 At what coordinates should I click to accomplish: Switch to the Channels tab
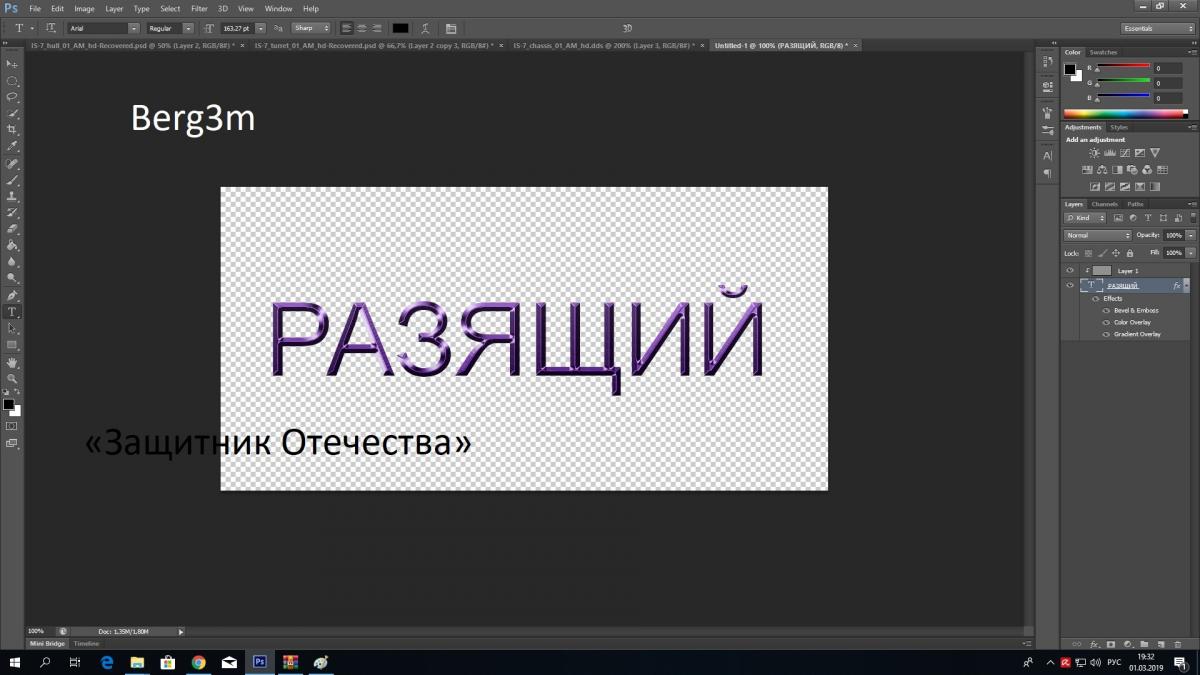[x=1104, y=204]
